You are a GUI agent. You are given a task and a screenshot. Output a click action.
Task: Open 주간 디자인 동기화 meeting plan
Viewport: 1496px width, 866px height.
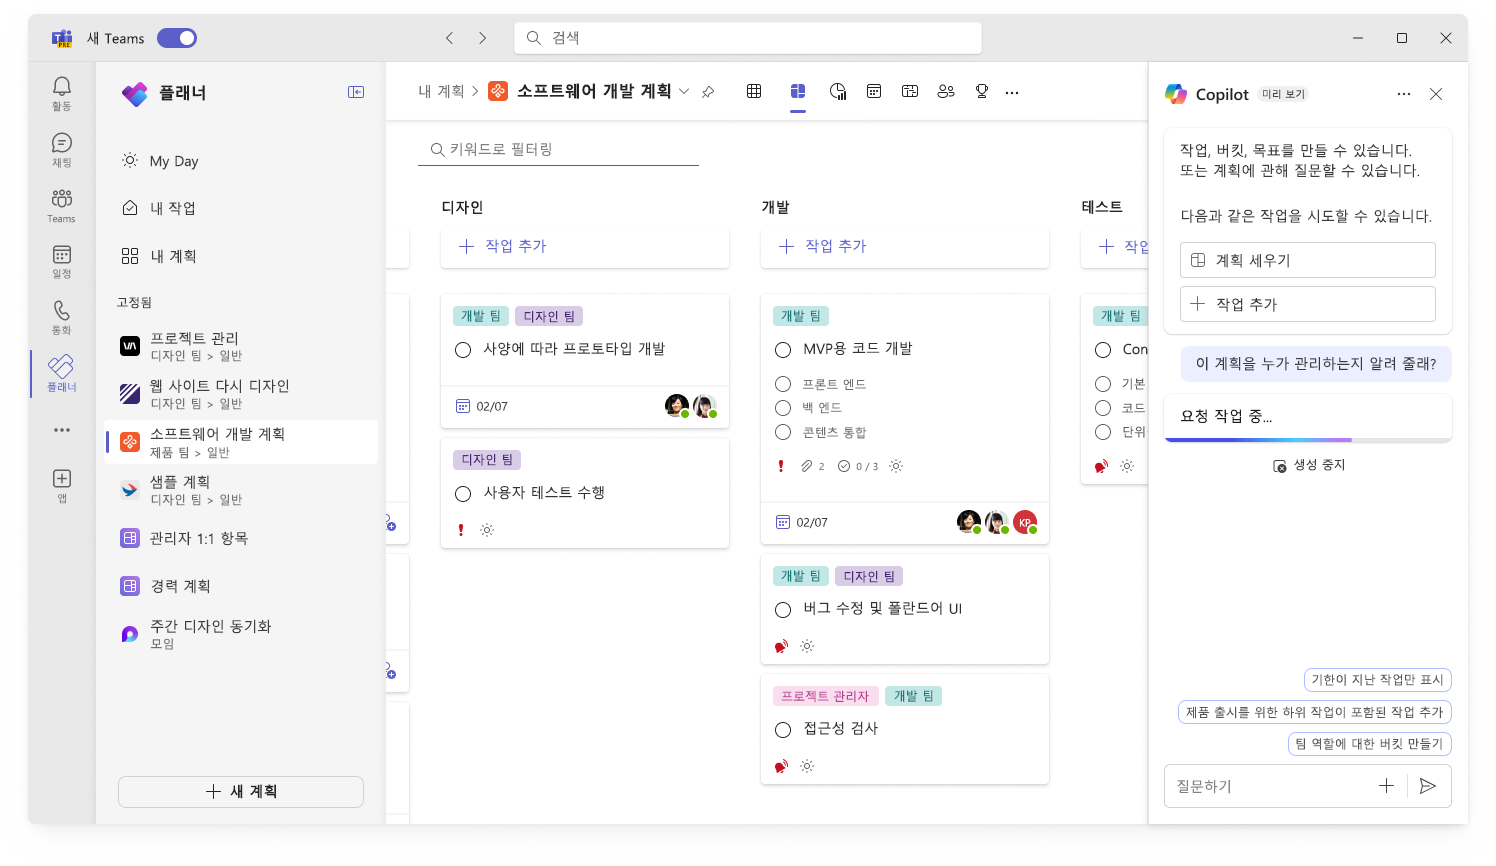(x=240, y=634)
